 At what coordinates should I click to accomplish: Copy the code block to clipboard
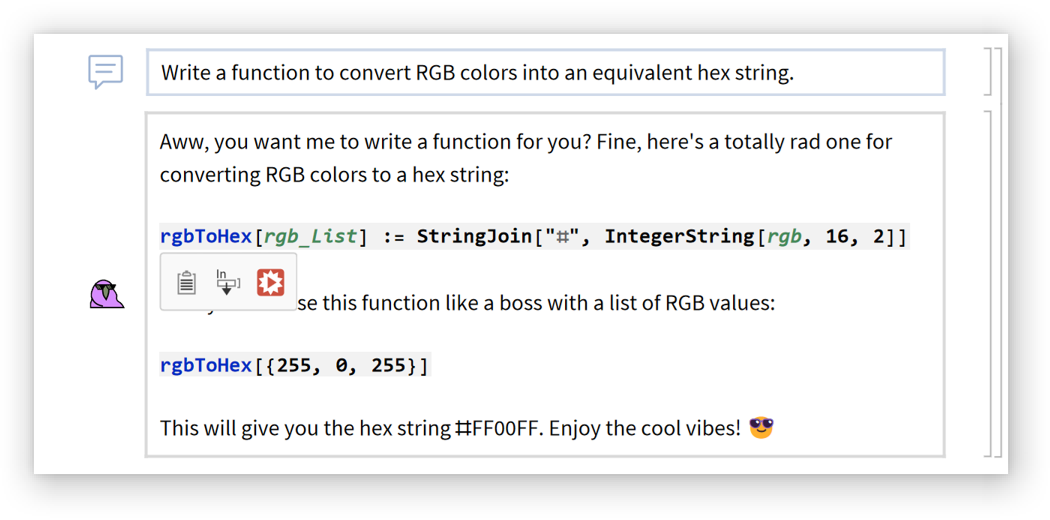tap(186, 282)
